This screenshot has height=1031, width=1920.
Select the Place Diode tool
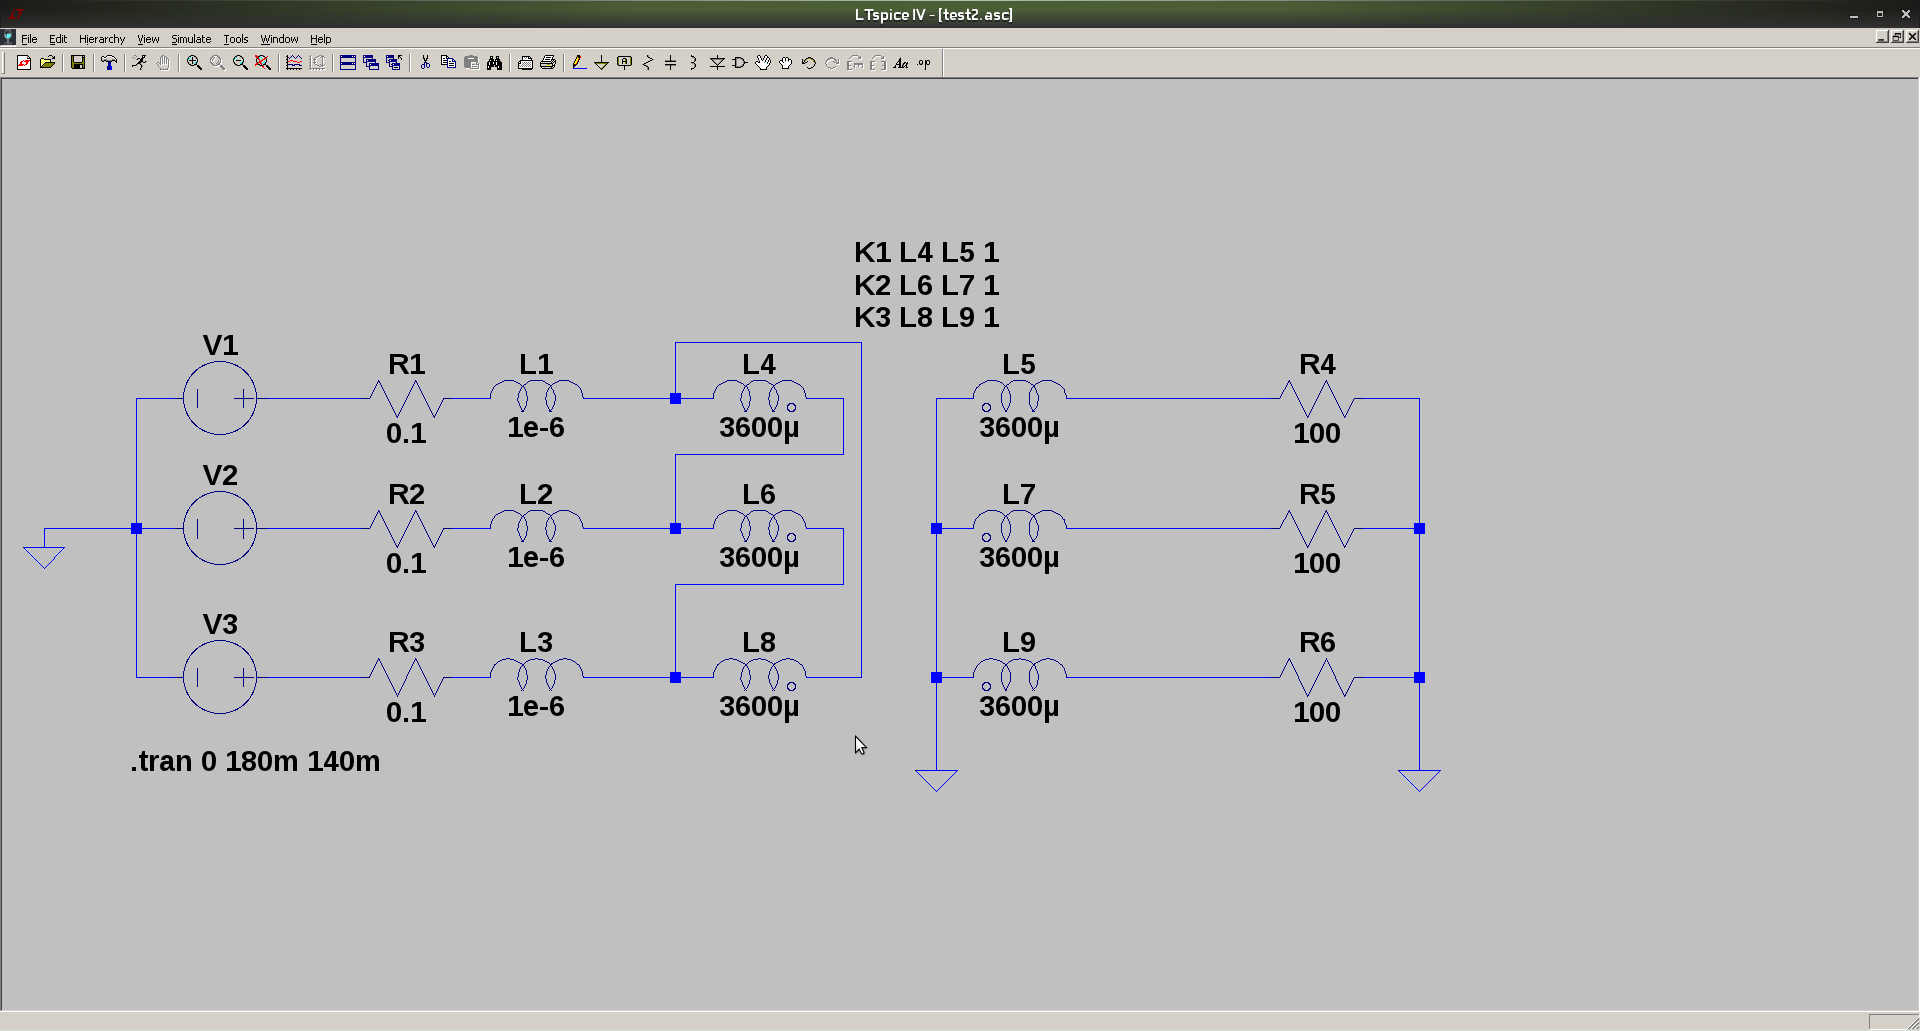click(x=717, y=63)
